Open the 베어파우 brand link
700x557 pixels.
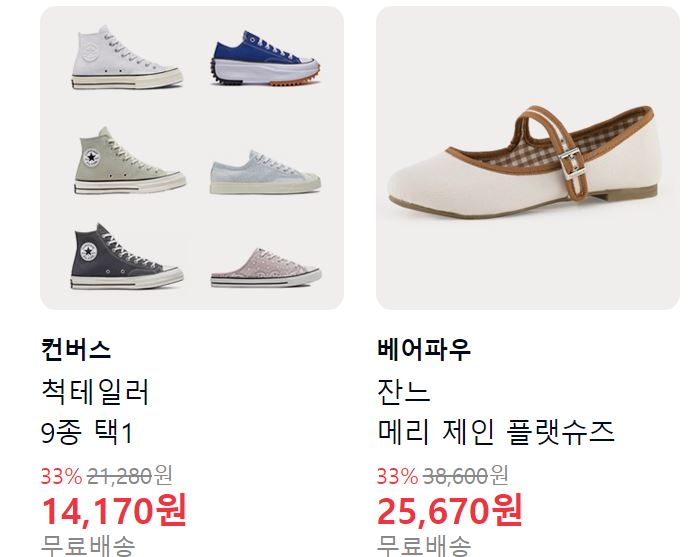pyautogui.click(x=424, y=349)
